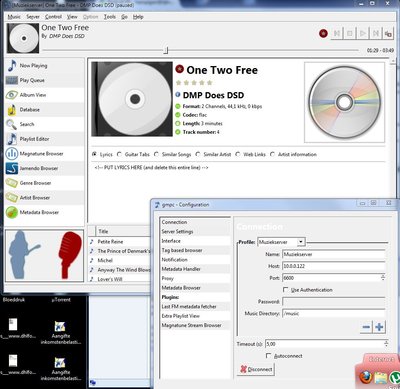
Task: Open the Server menu
Action: pyautogui.click(x=33, y=17)
